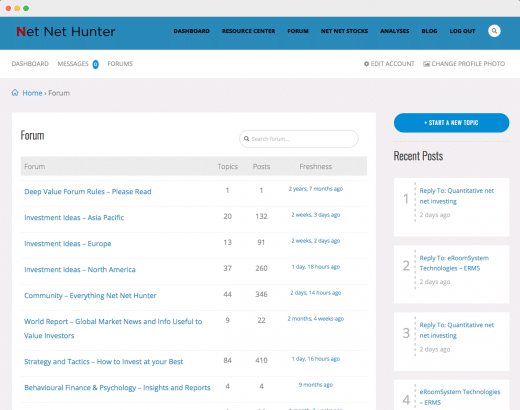Click posts count 346 for Community forum
The height and width of the screenshot is (410, 520).
tap(261, 294)
